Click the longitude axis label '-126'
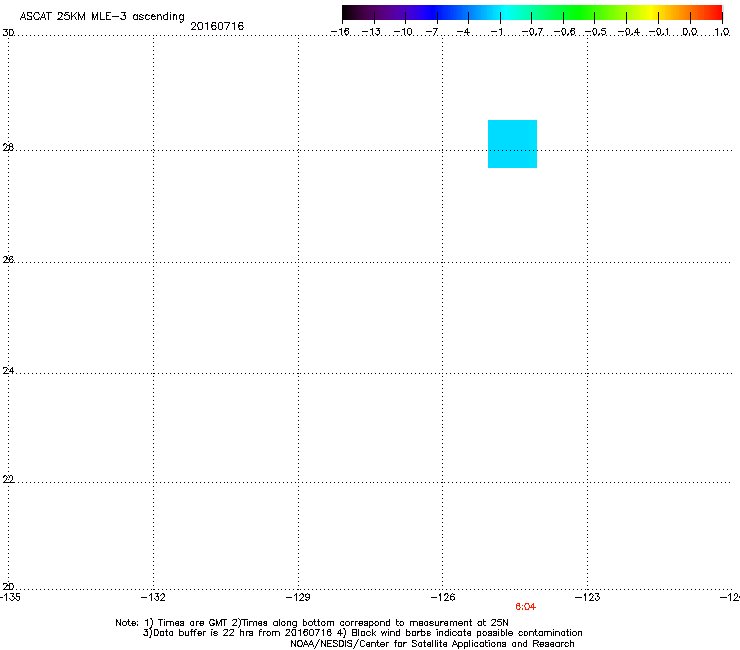The image size is (740, 650). (x=443, y=597)
